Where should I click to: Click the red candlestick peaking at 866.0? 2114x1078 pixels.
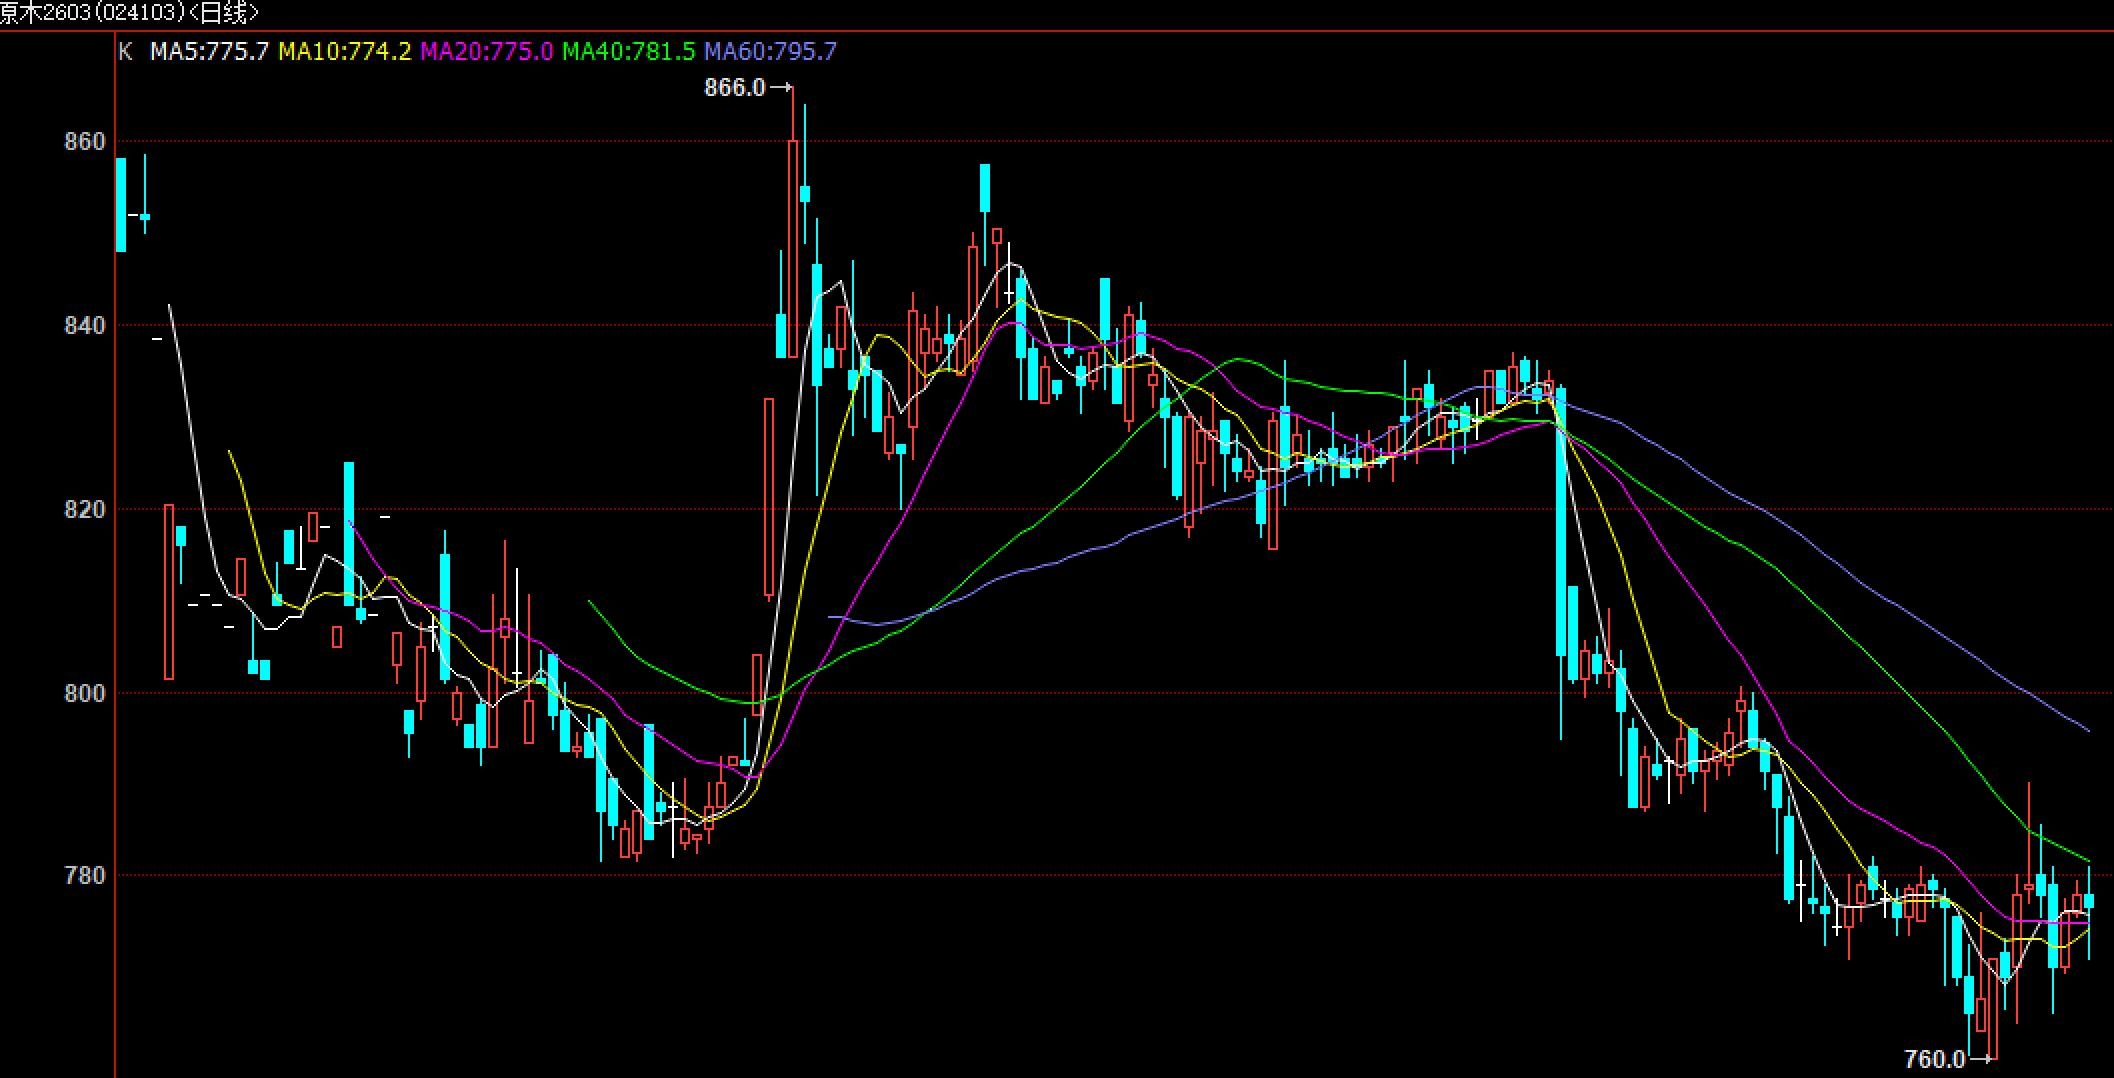[793, 248]
